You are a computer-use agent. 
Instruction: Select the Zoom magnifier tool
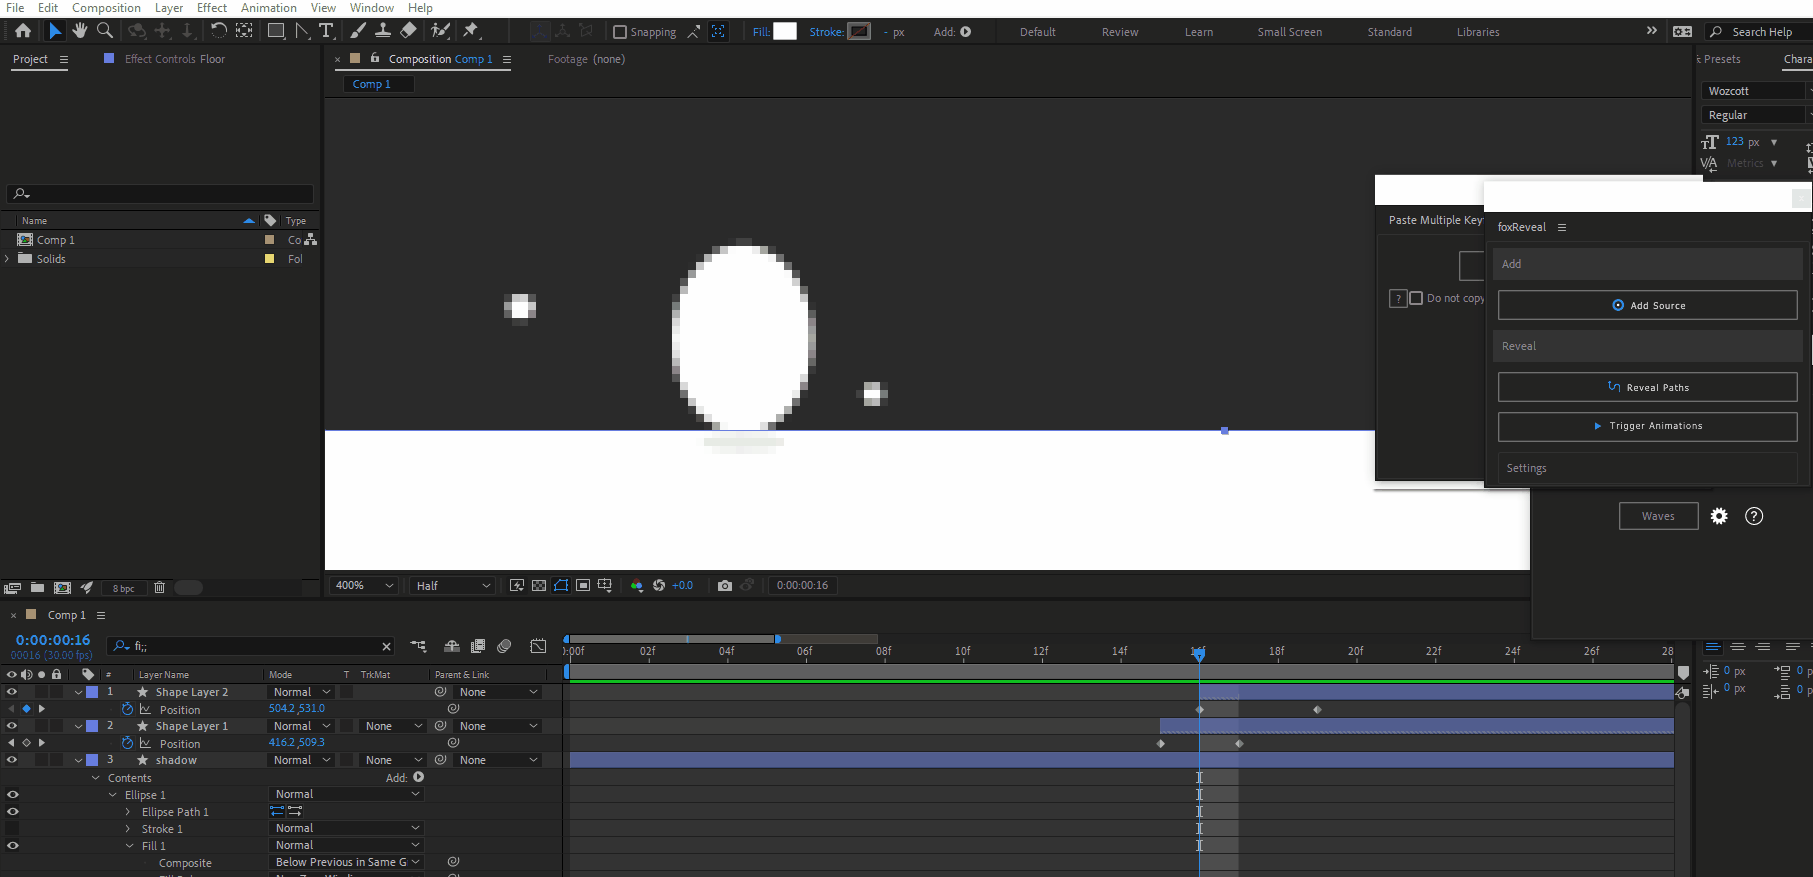coord(104,31)
